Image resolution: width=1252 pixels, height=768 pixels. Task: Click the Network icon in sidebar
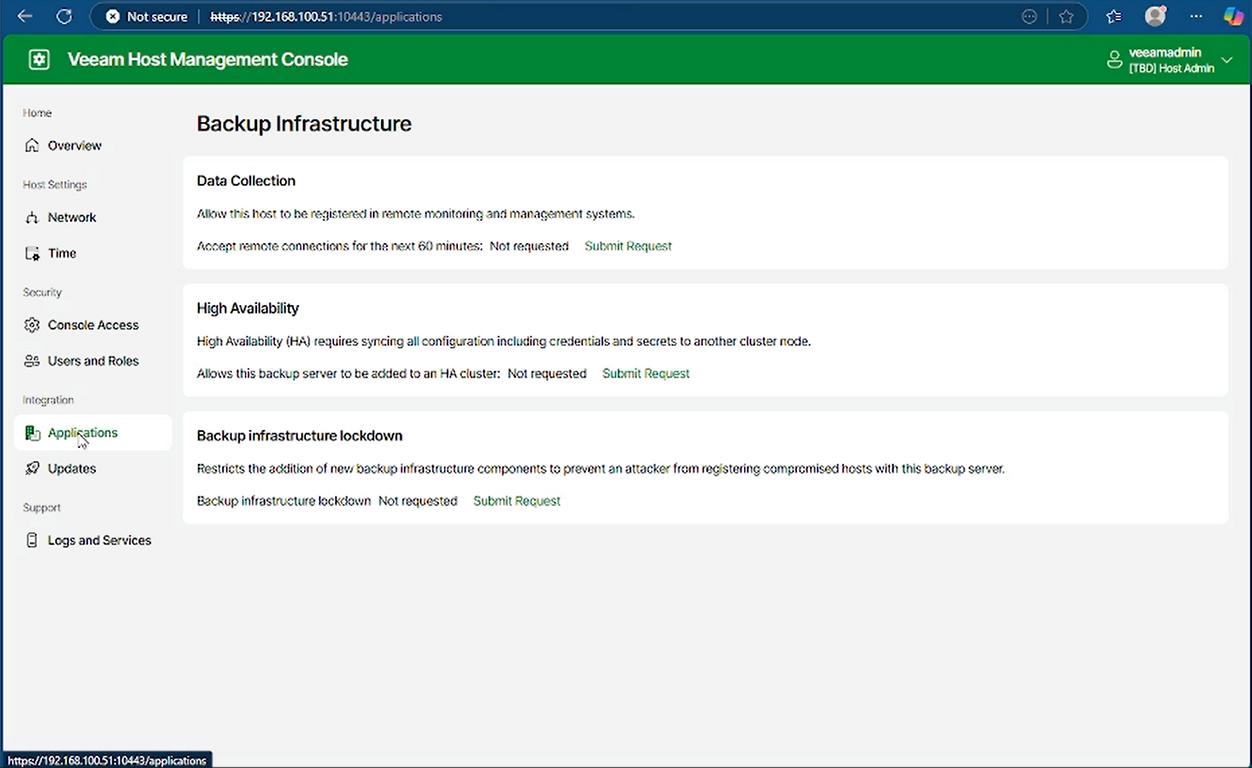coord(32,218)
